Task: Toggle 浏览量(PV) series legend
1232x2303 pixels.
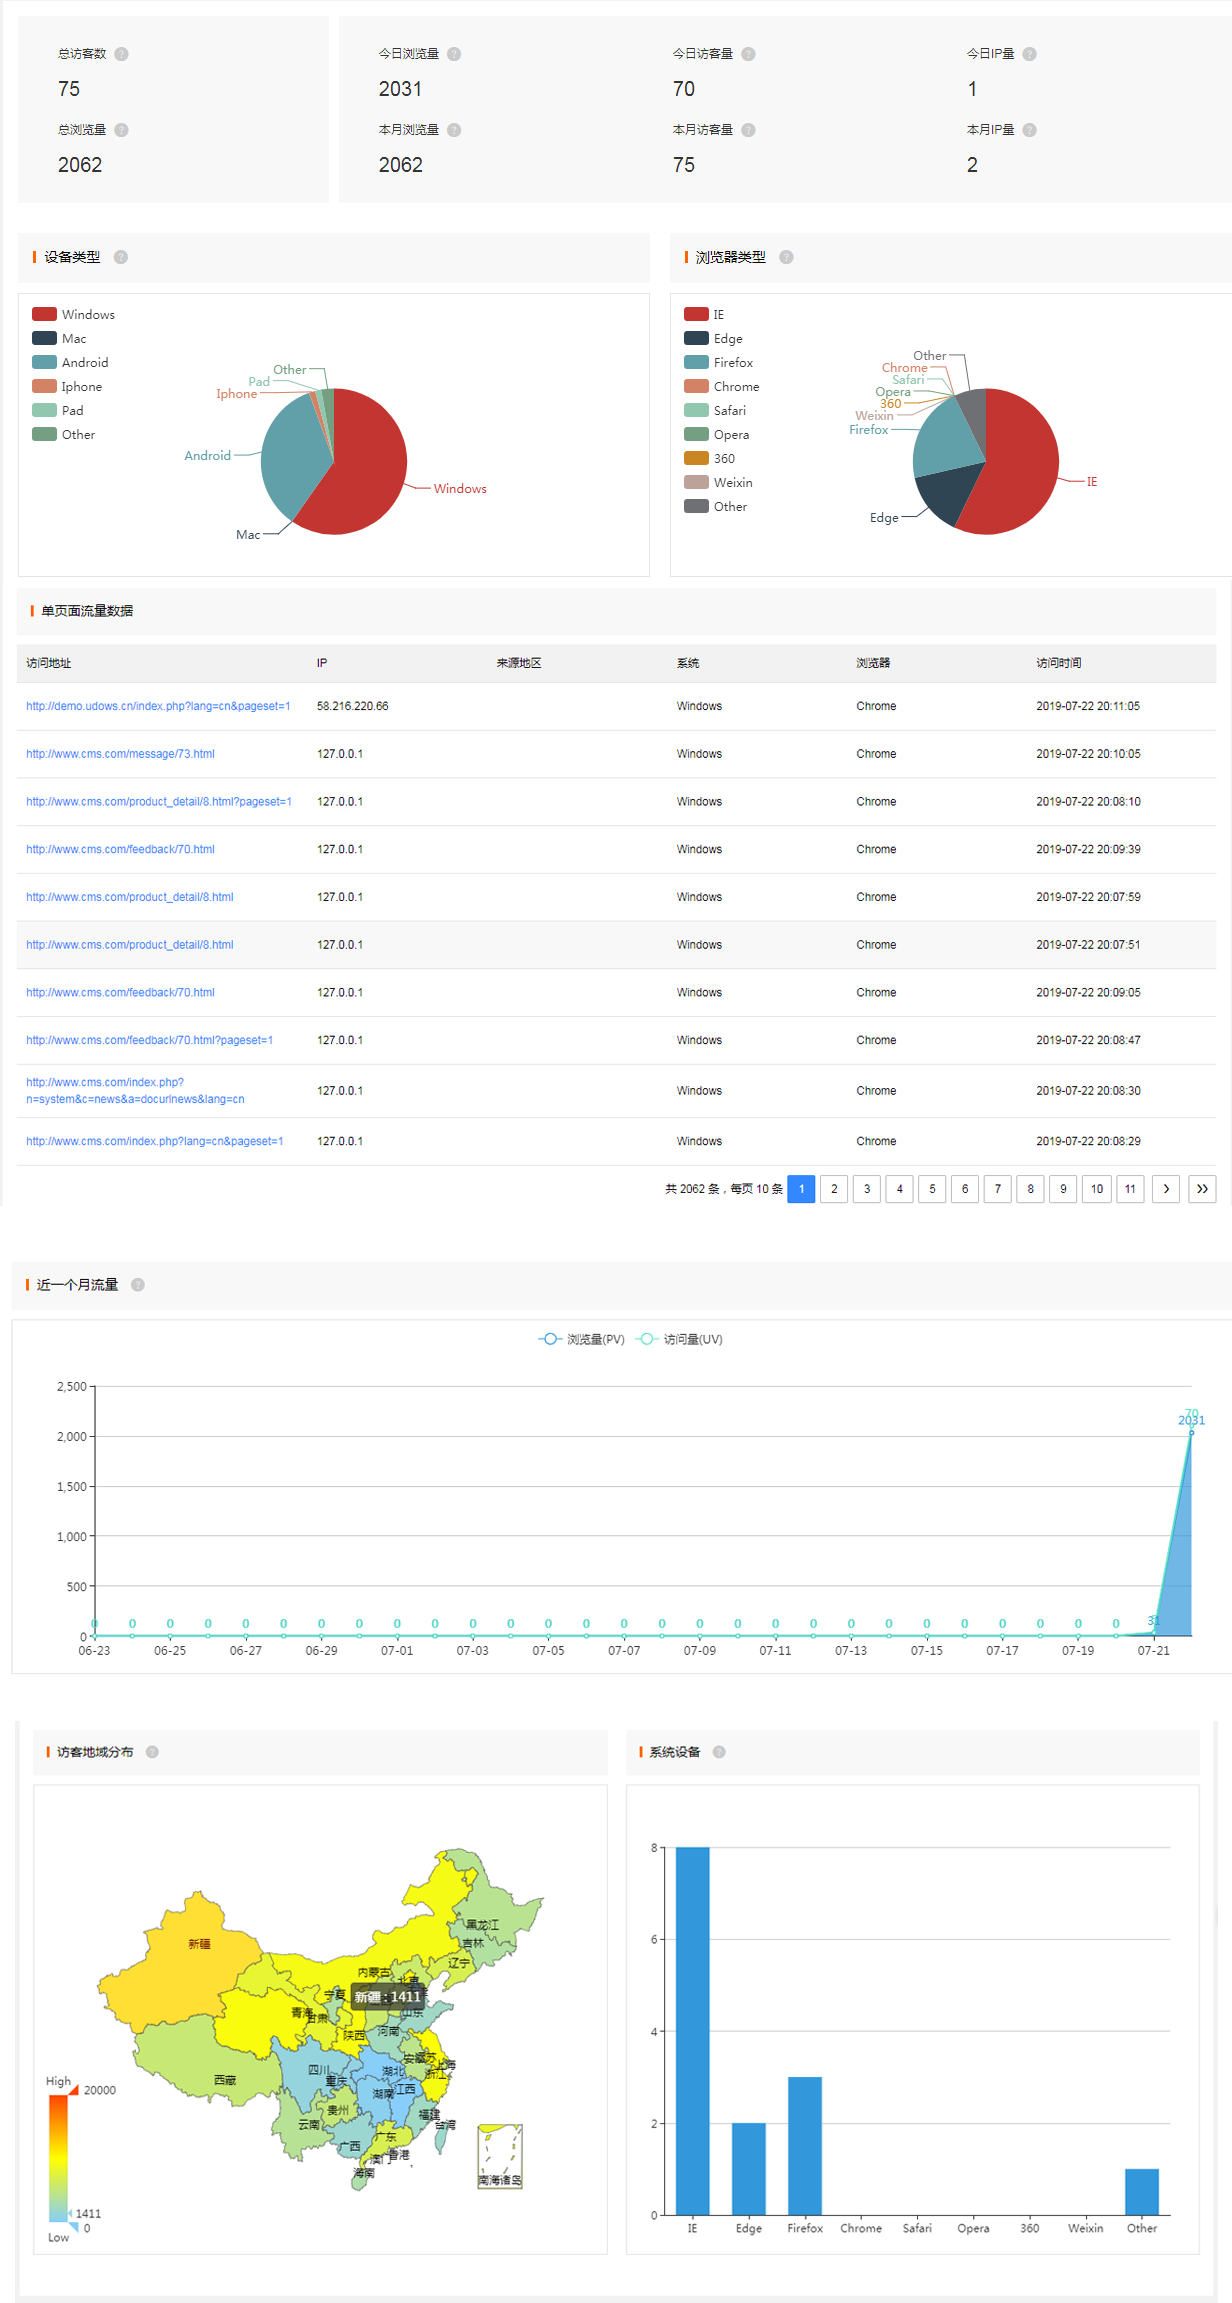Action: [x=581, y=1339]
